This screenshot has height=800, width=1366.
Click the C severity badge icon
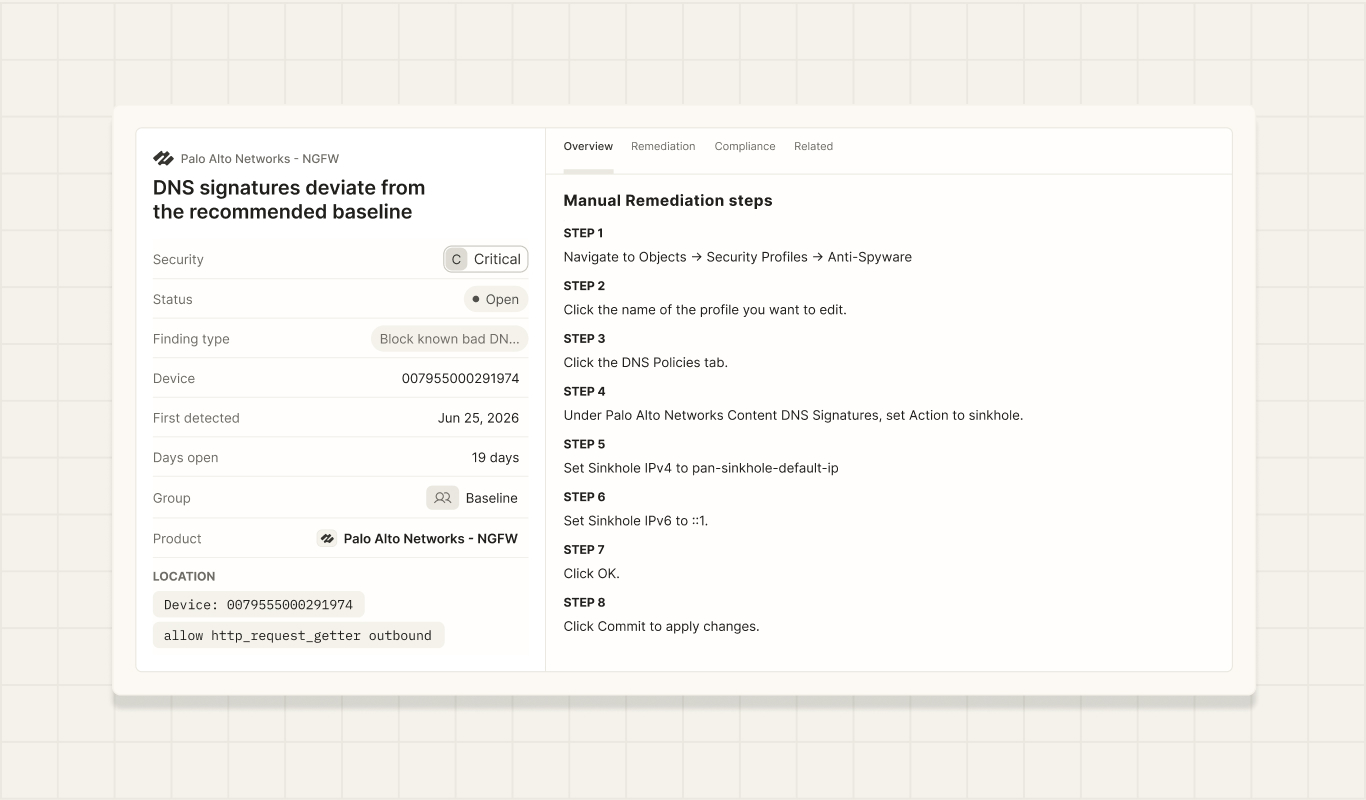456,259
